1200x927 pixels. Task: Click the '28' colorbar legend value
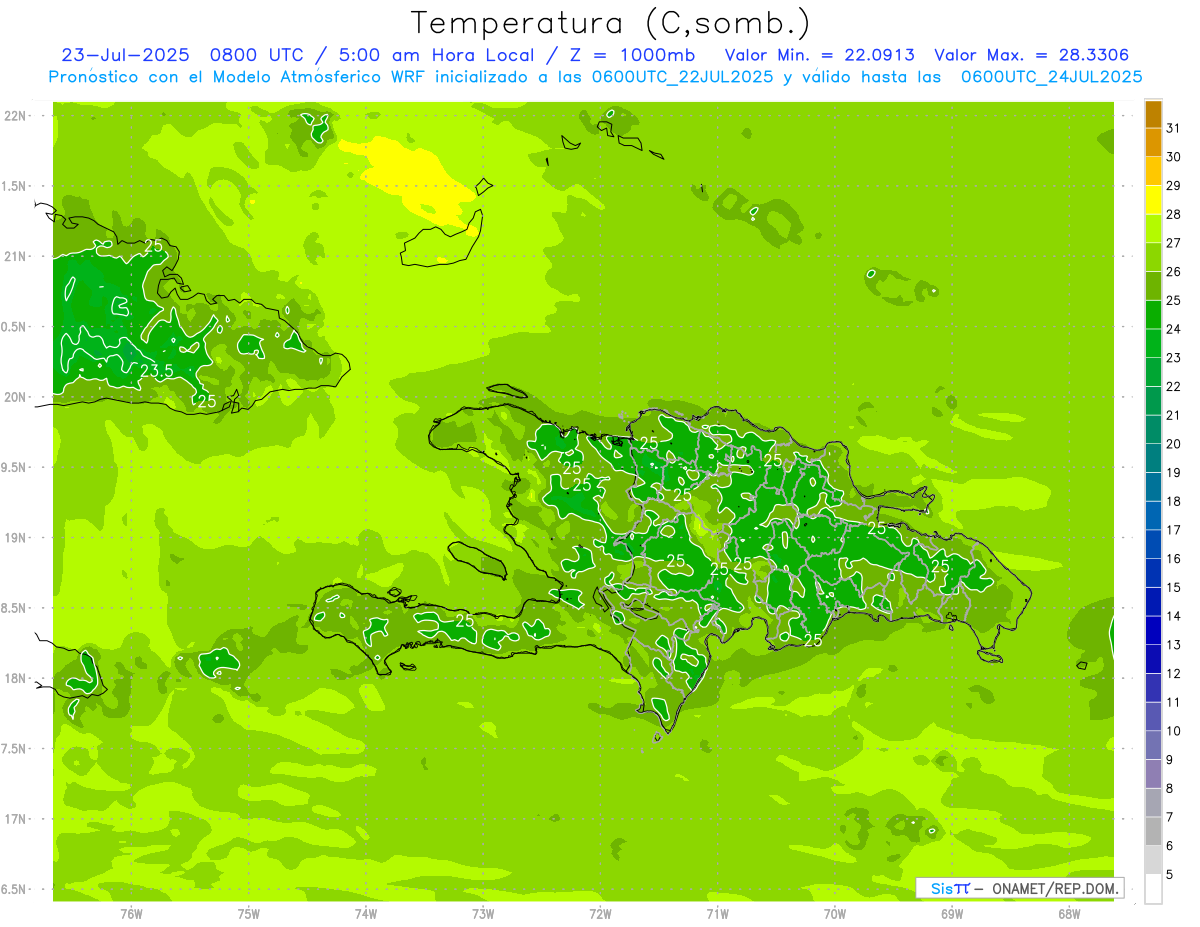pos(1174,214)
